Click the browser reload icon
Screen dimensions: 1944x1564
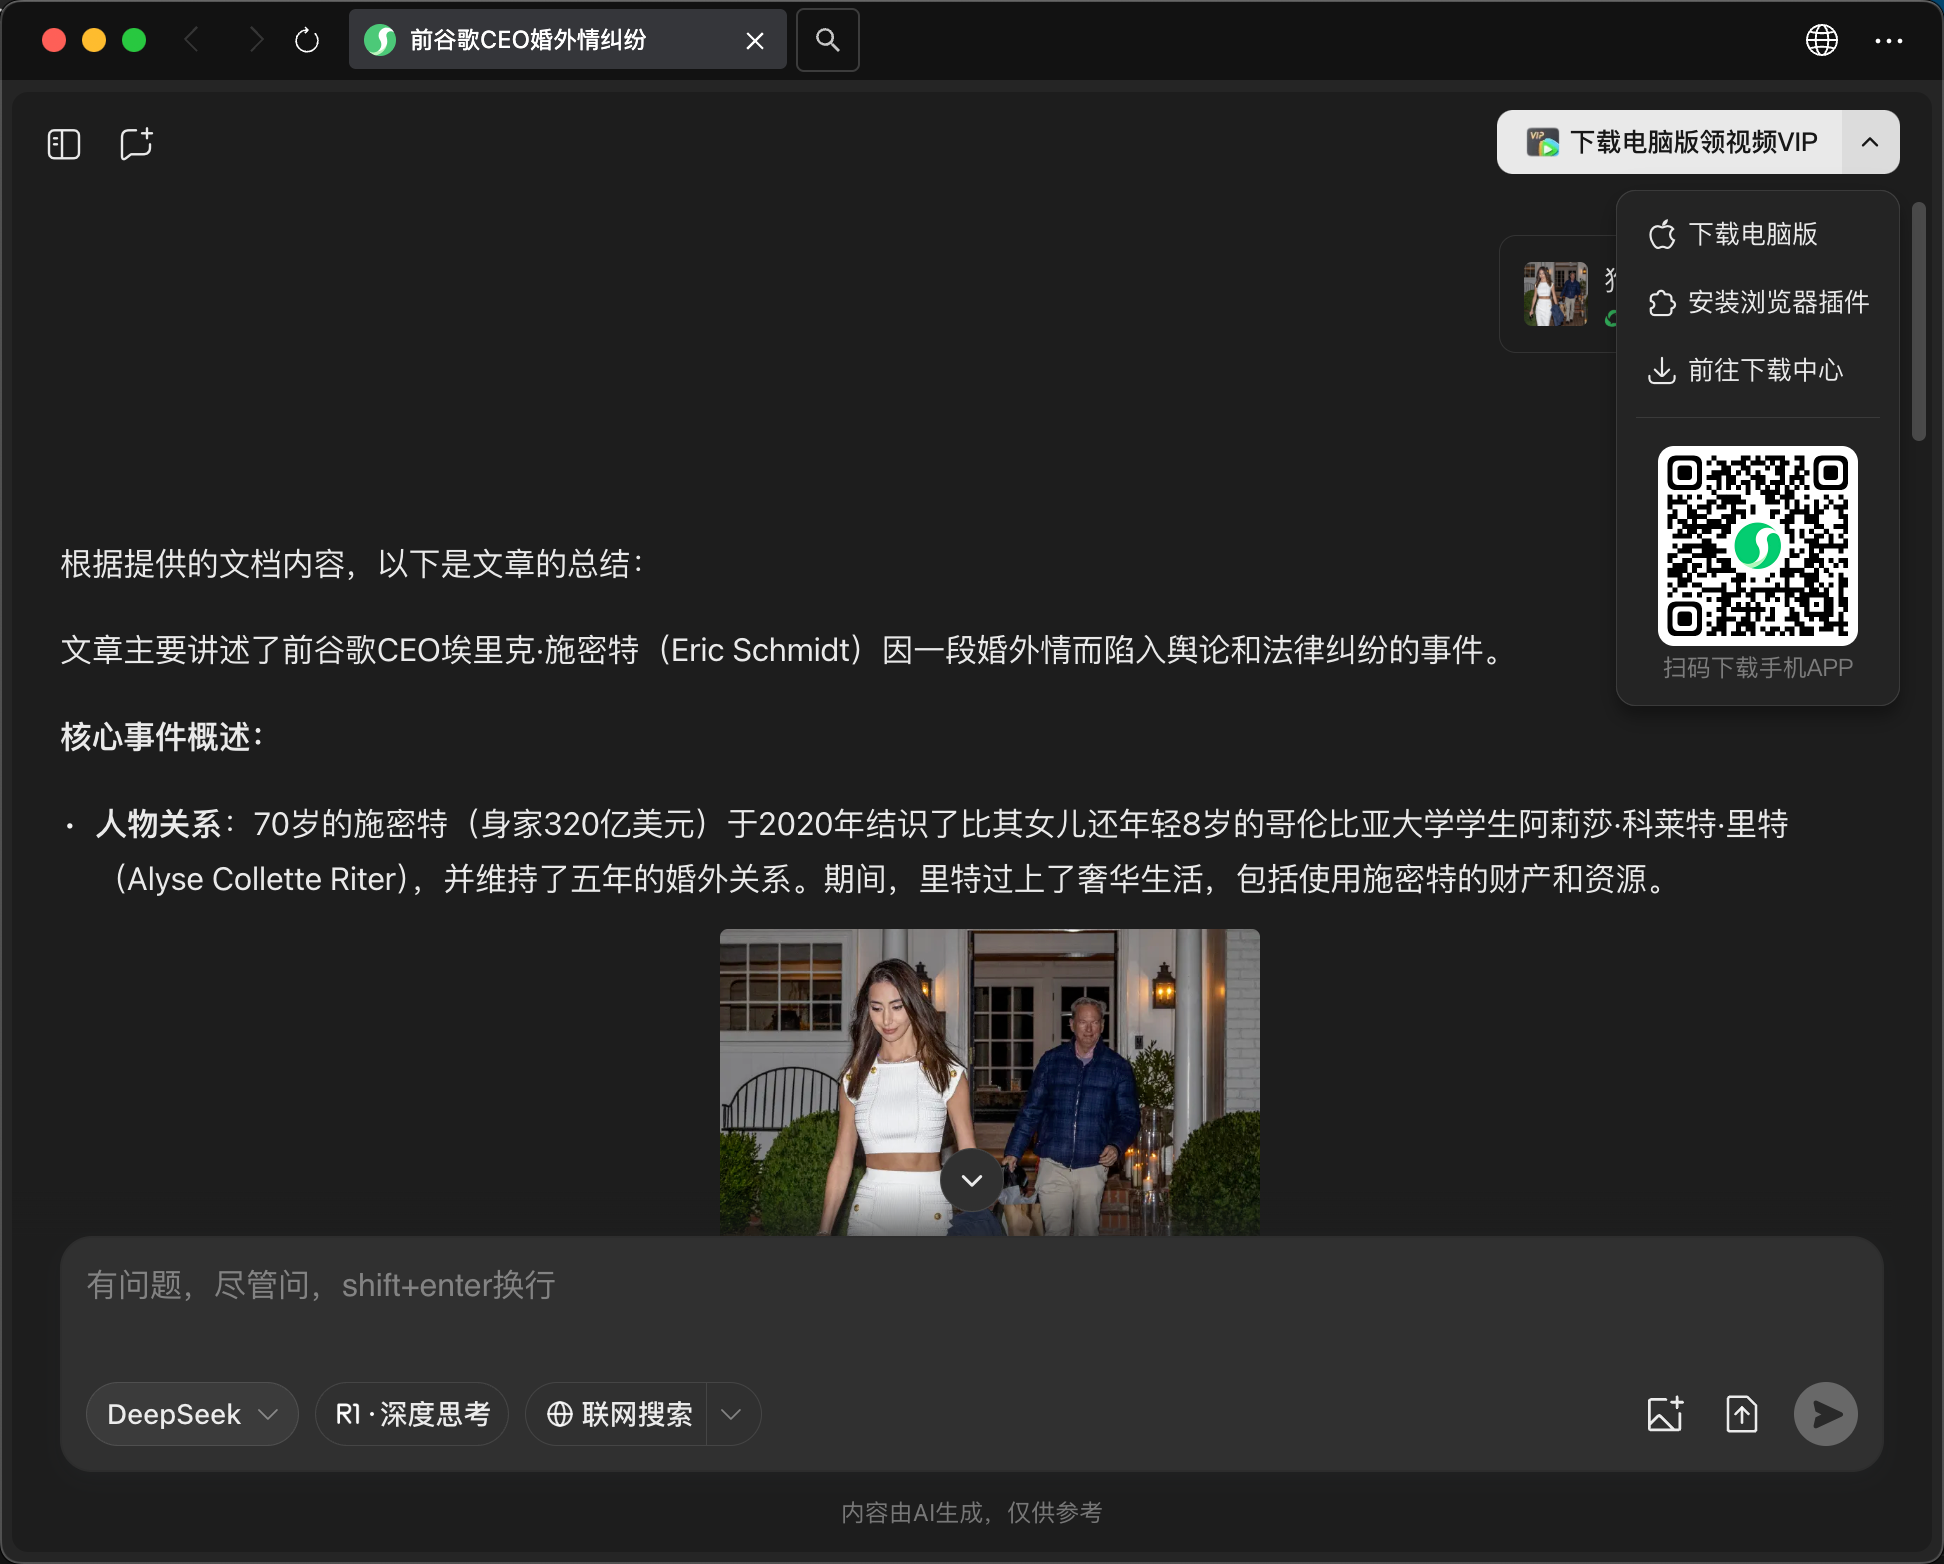(307, 40)
